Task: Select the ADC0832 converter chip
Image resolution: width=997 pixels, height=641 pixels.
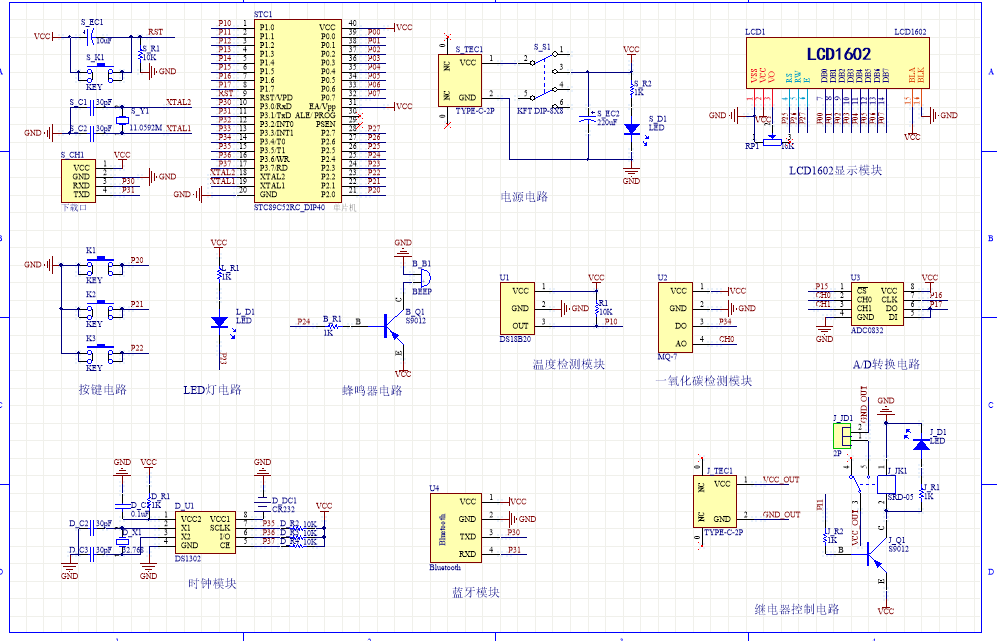Action: (x=875, y=303)
